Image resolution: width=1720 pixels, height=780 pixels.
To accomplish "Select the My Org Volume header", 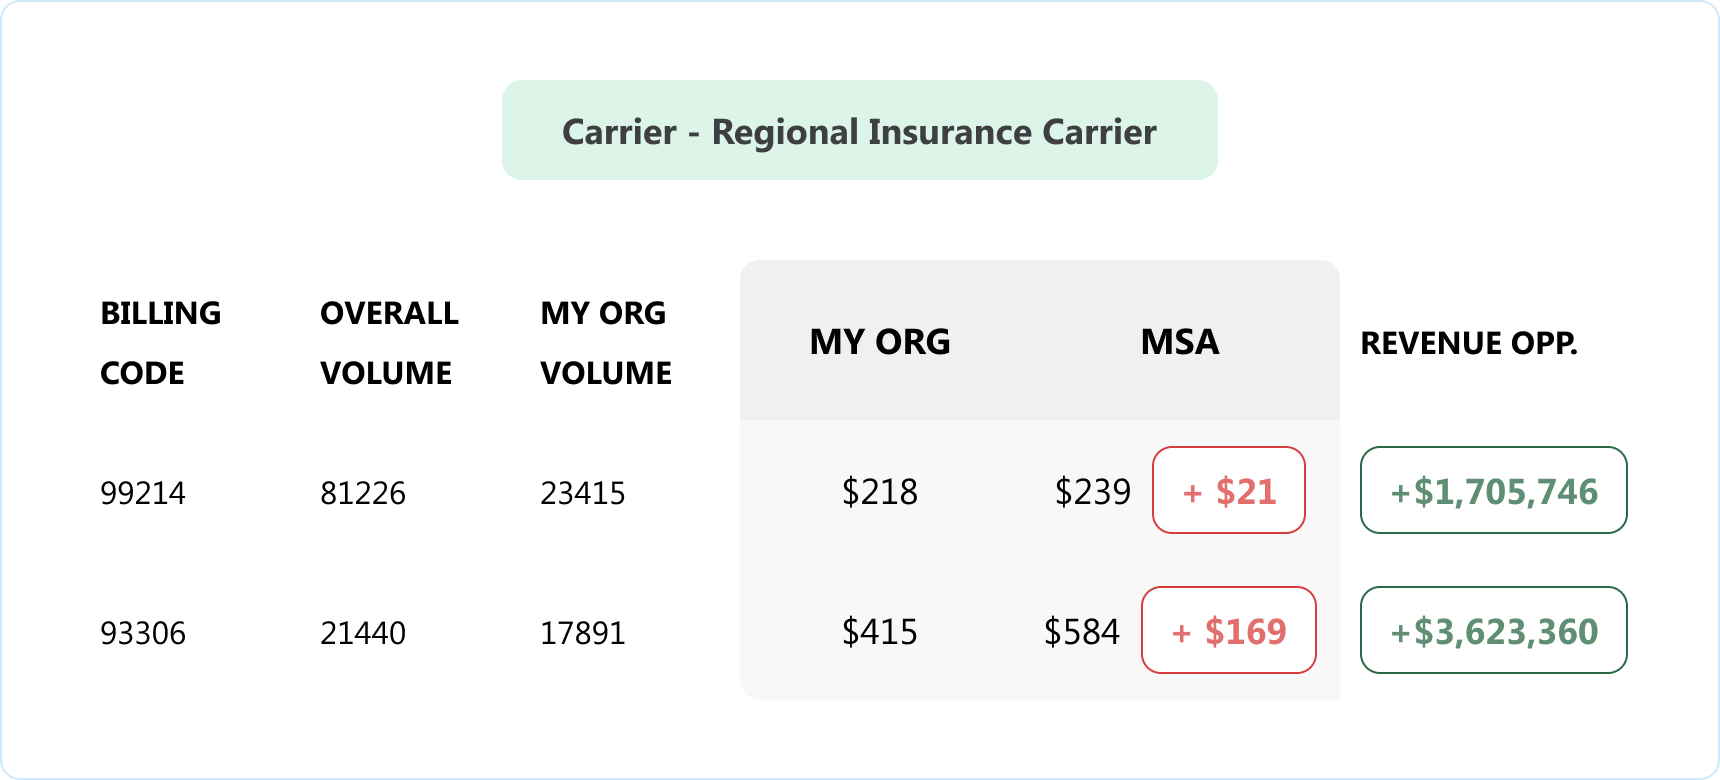I will 605,343.
